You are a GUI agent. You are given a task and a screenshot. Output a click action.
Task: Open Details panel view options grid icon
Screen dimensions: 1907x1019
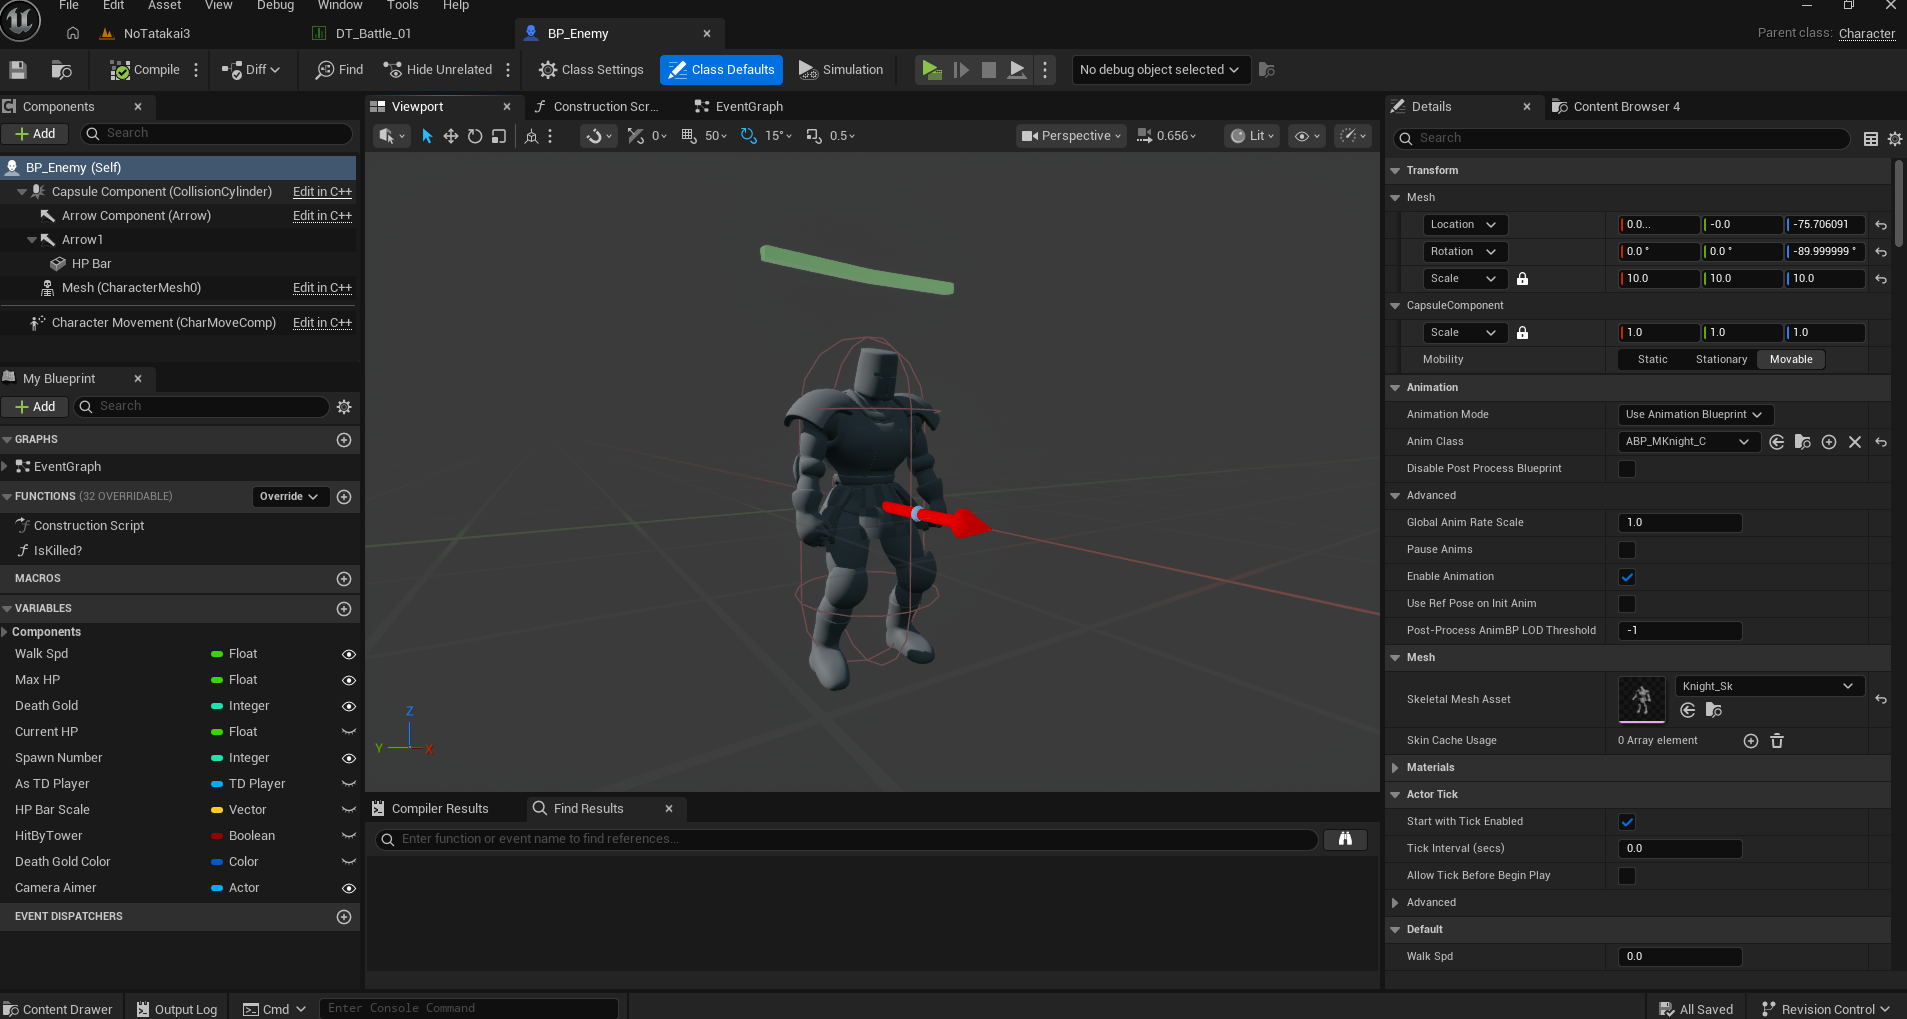1871,139
